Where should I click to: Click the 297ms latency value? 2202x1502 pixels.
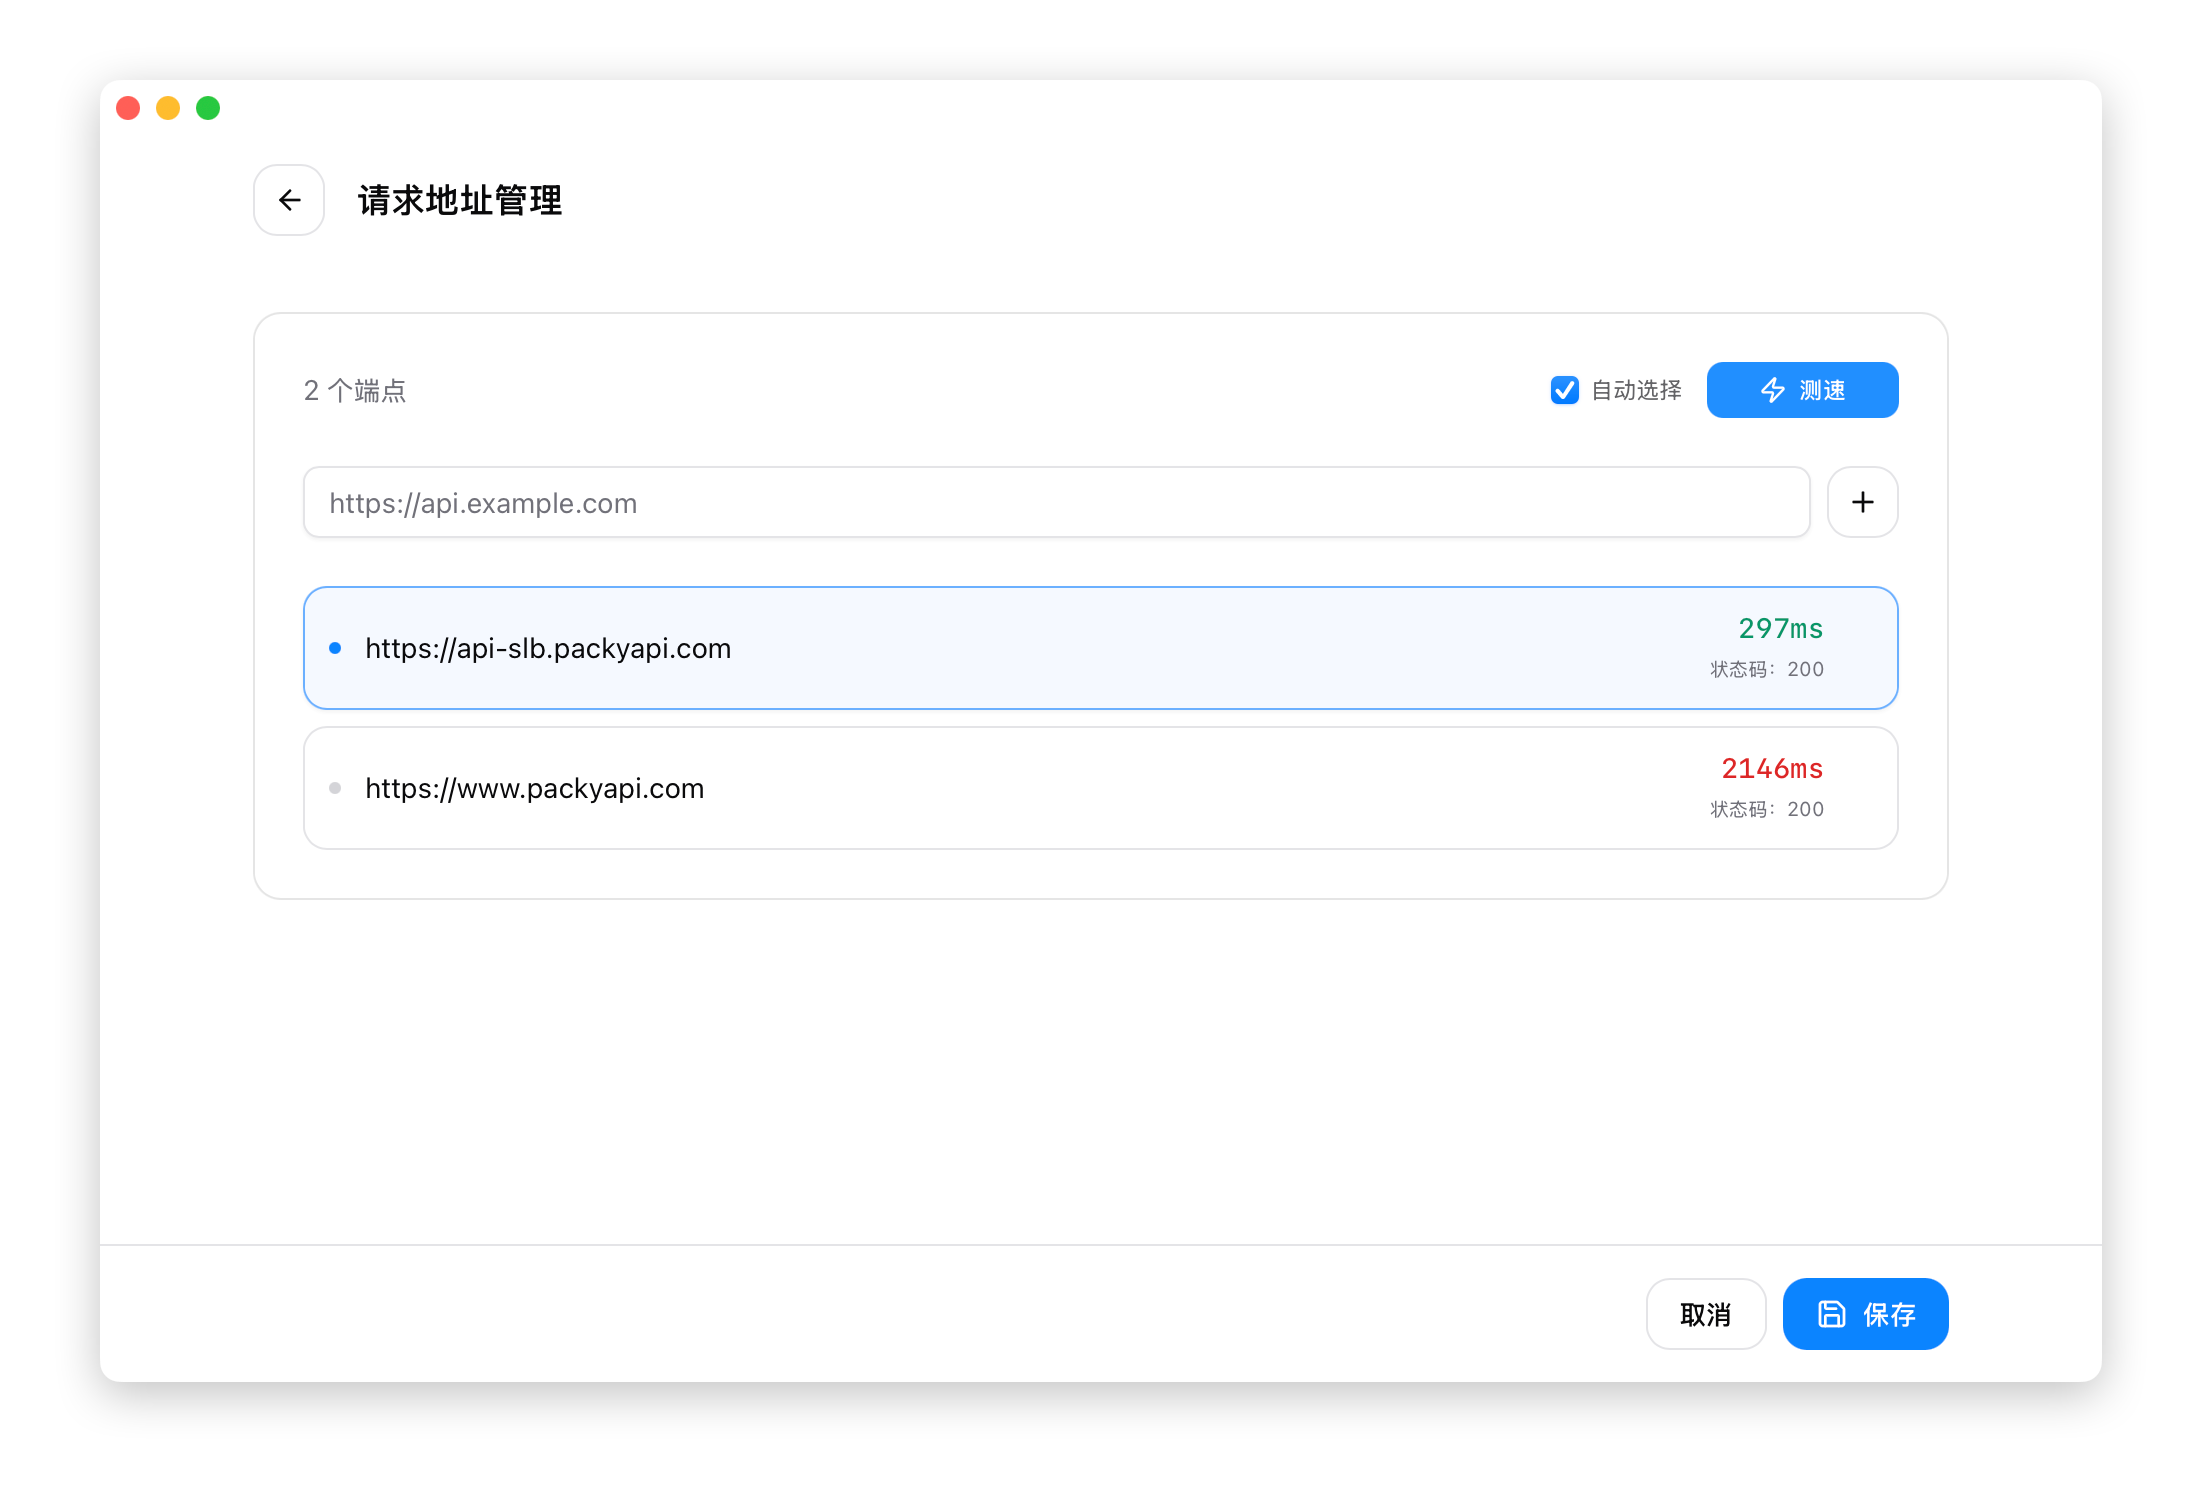pyautogui.click(x=1780, y=628)
